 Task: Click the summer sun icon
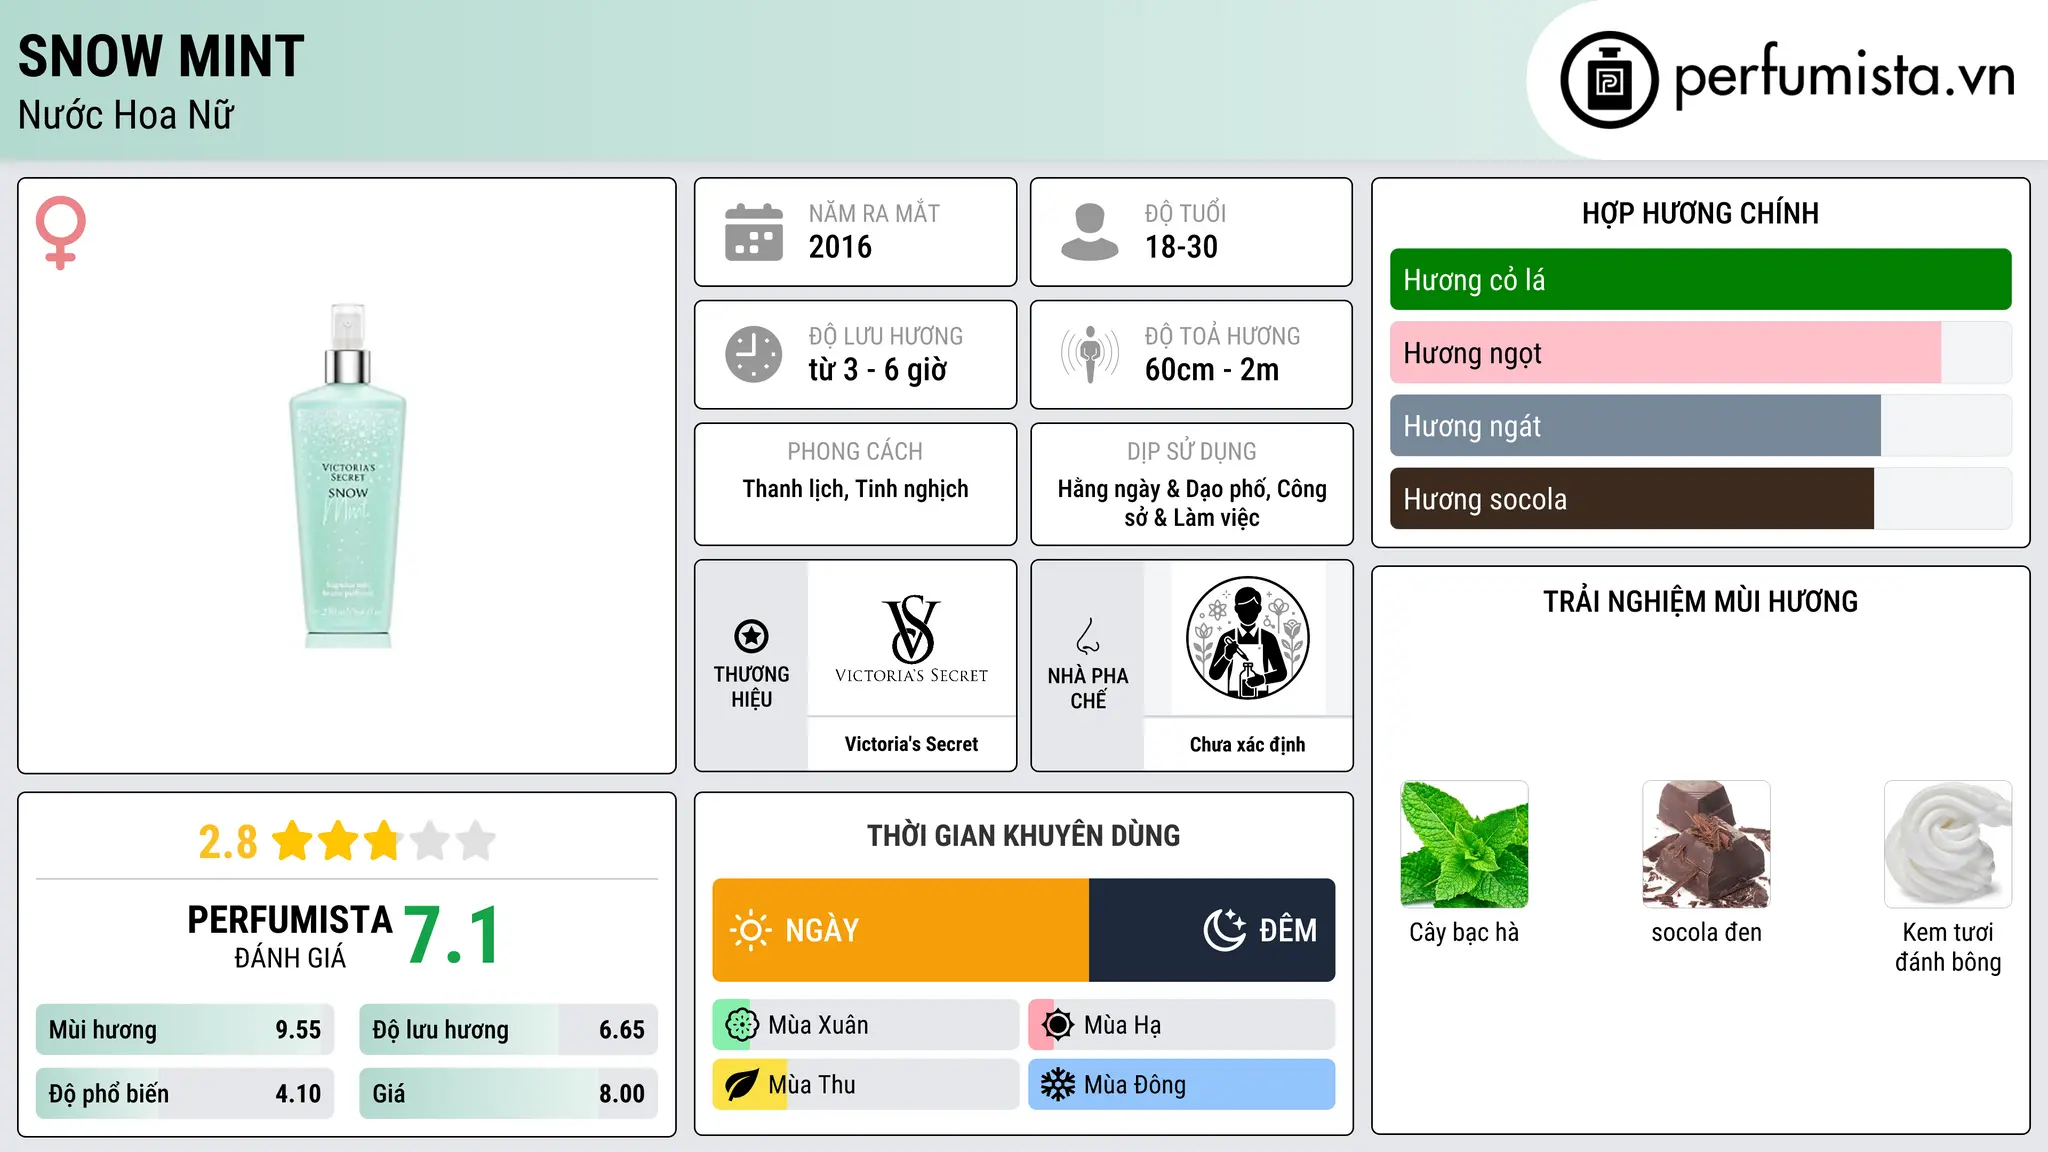[x=1057, y=1025]
